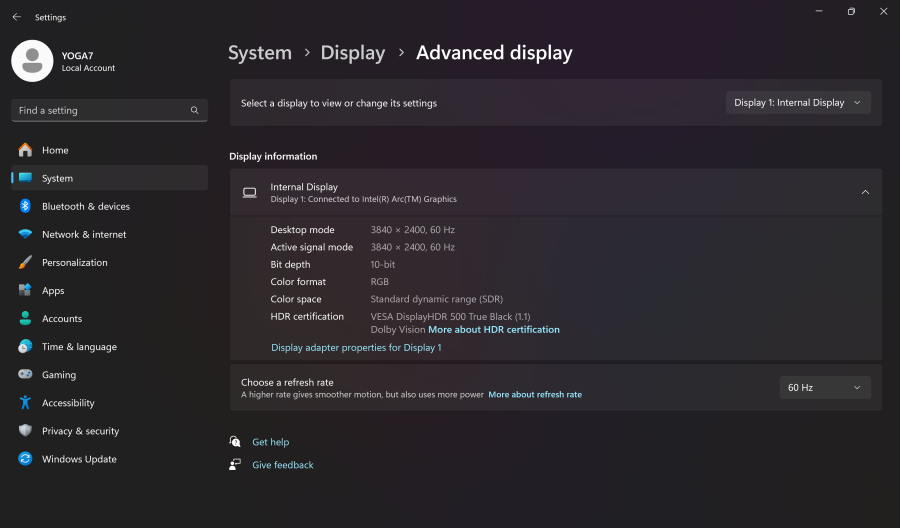Click the Apps icon in sidebar

coord(25,290)
